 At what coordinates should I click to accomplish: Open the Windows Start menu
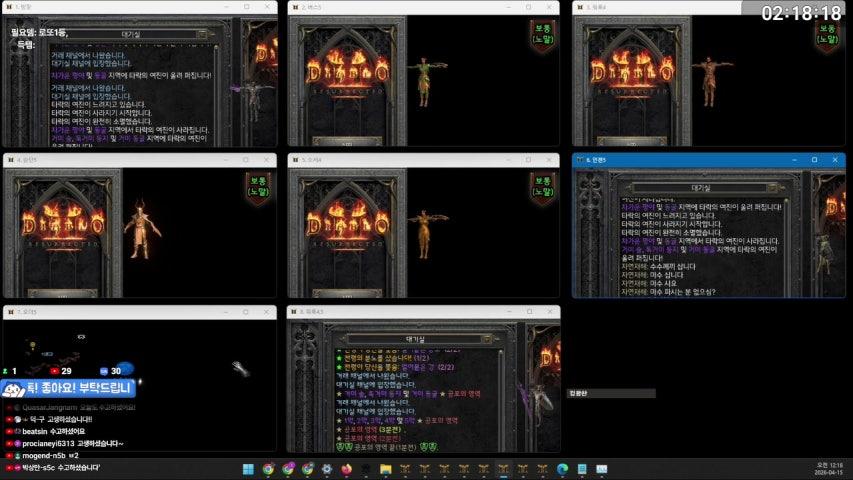[x=248, y=469]
